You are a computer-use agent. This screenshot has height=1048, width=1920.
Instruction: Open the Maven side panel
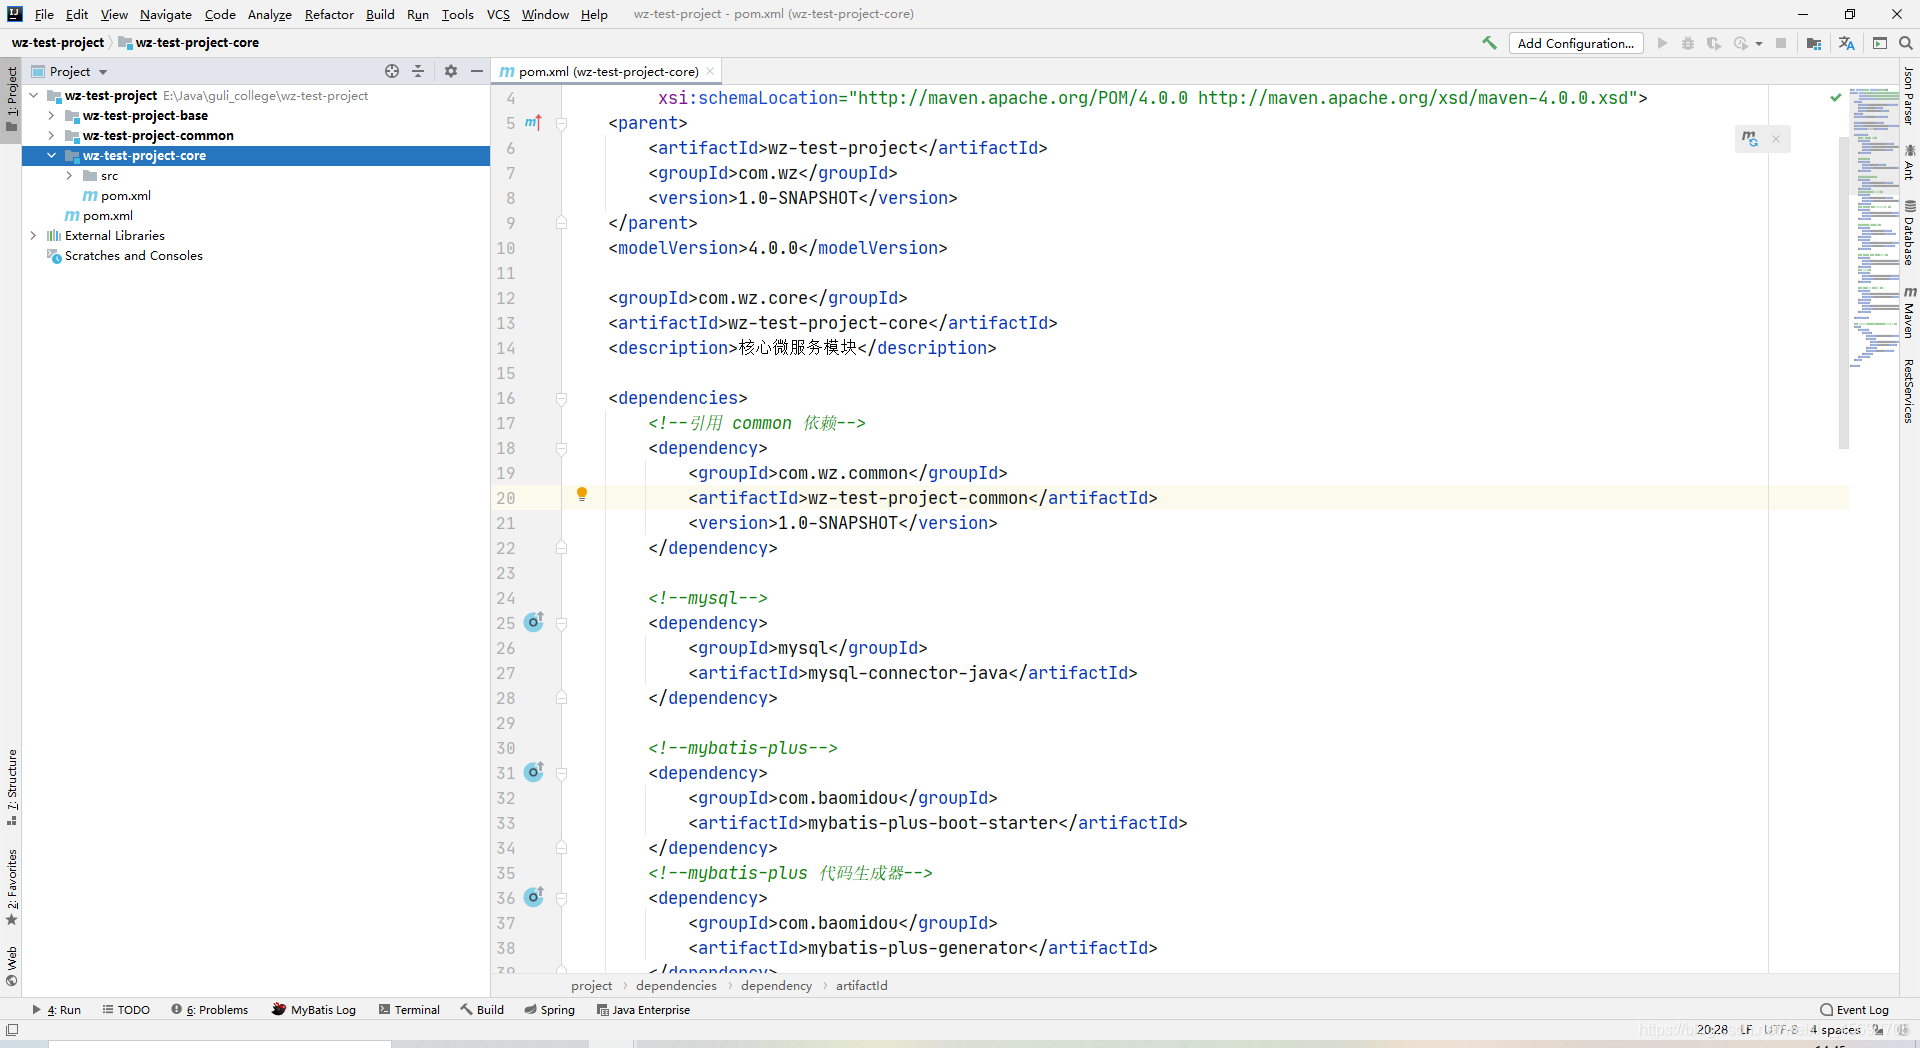coord(1909,312)
